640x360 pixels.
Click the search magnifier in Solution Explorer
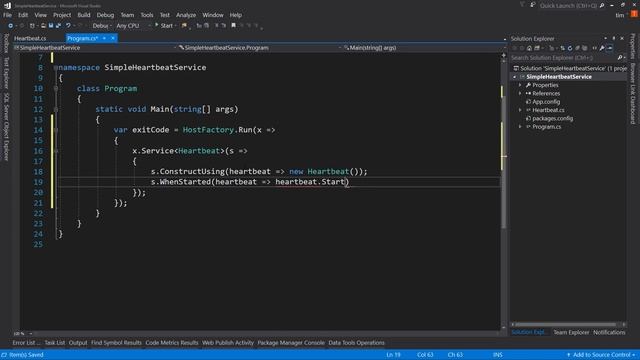620,58
